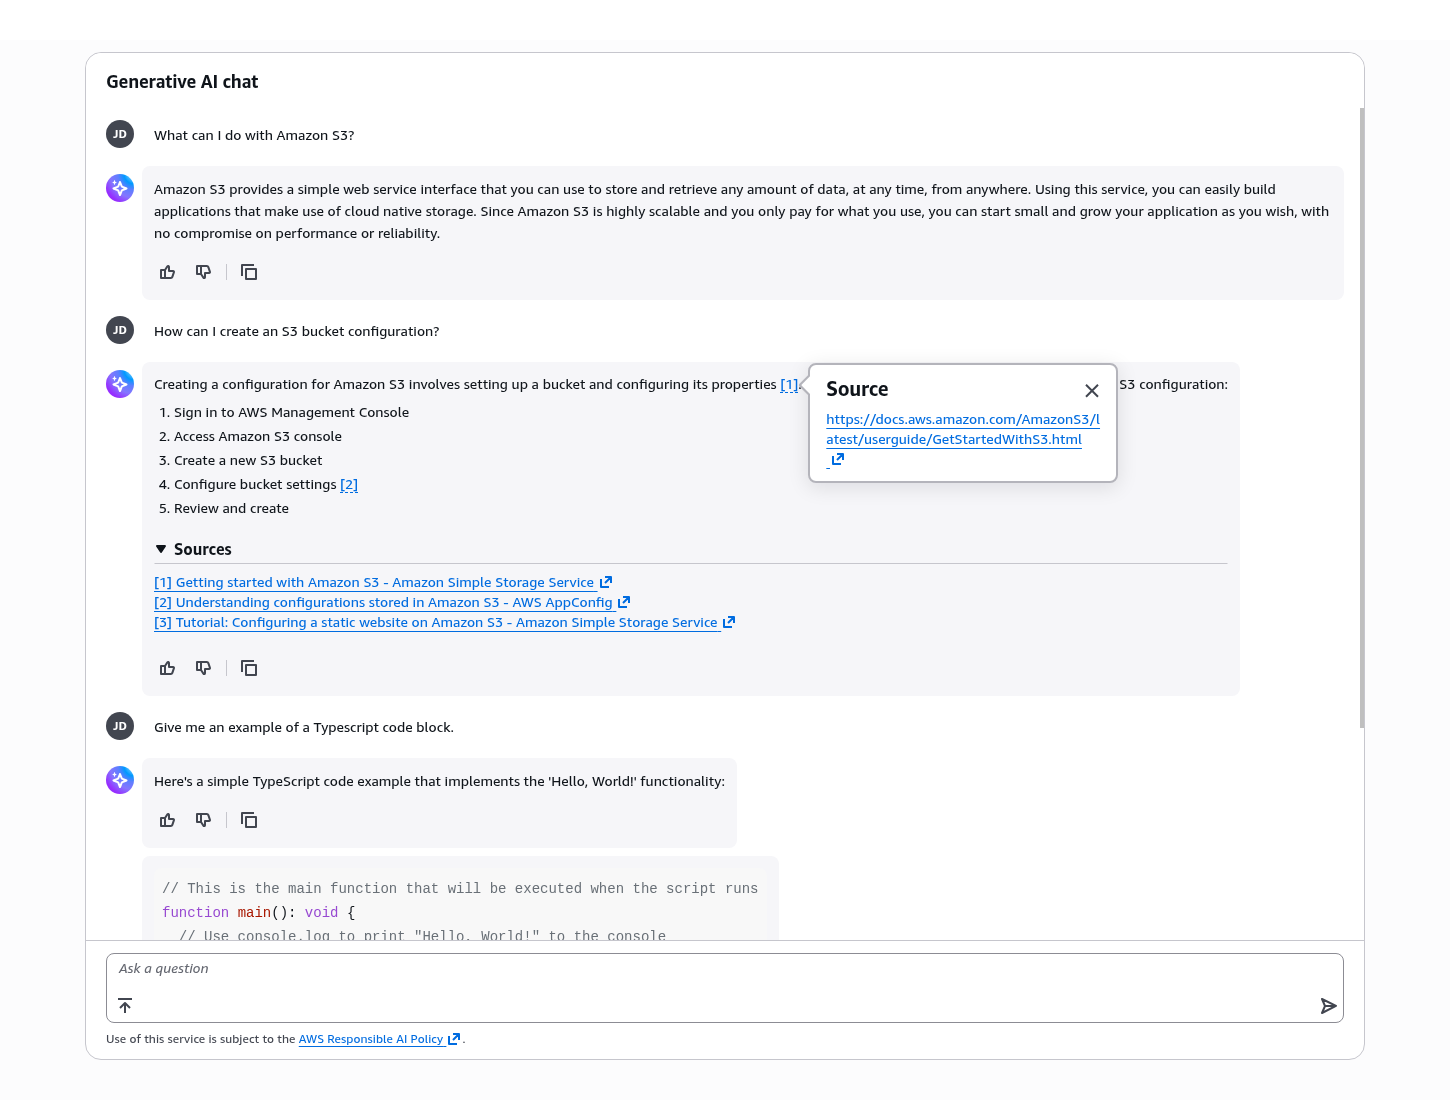
Task: Thumbs down the TypeScript example answer
Action: tap(204, 820)
